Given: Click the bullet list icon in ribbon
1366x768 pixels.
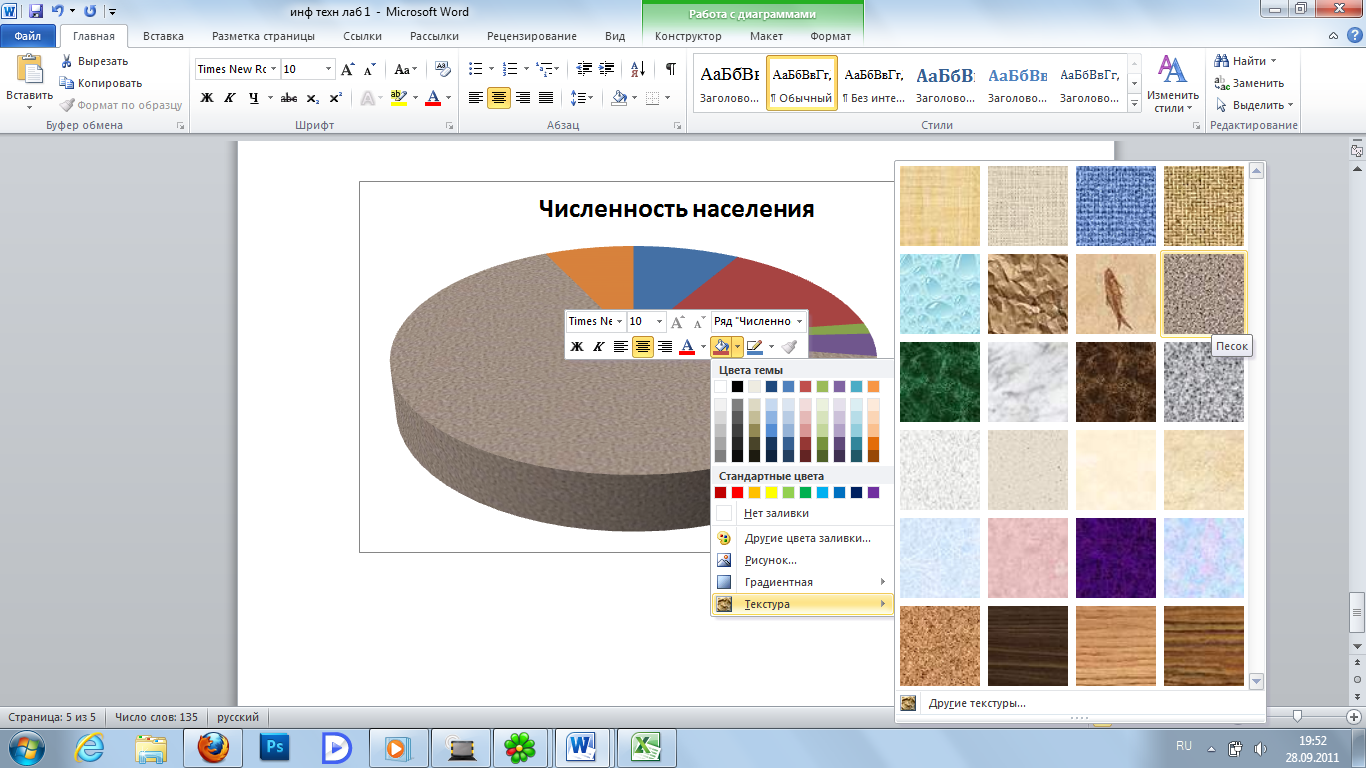Looking at the screenshot, I should pyautogui.click(x=476, y=69).
